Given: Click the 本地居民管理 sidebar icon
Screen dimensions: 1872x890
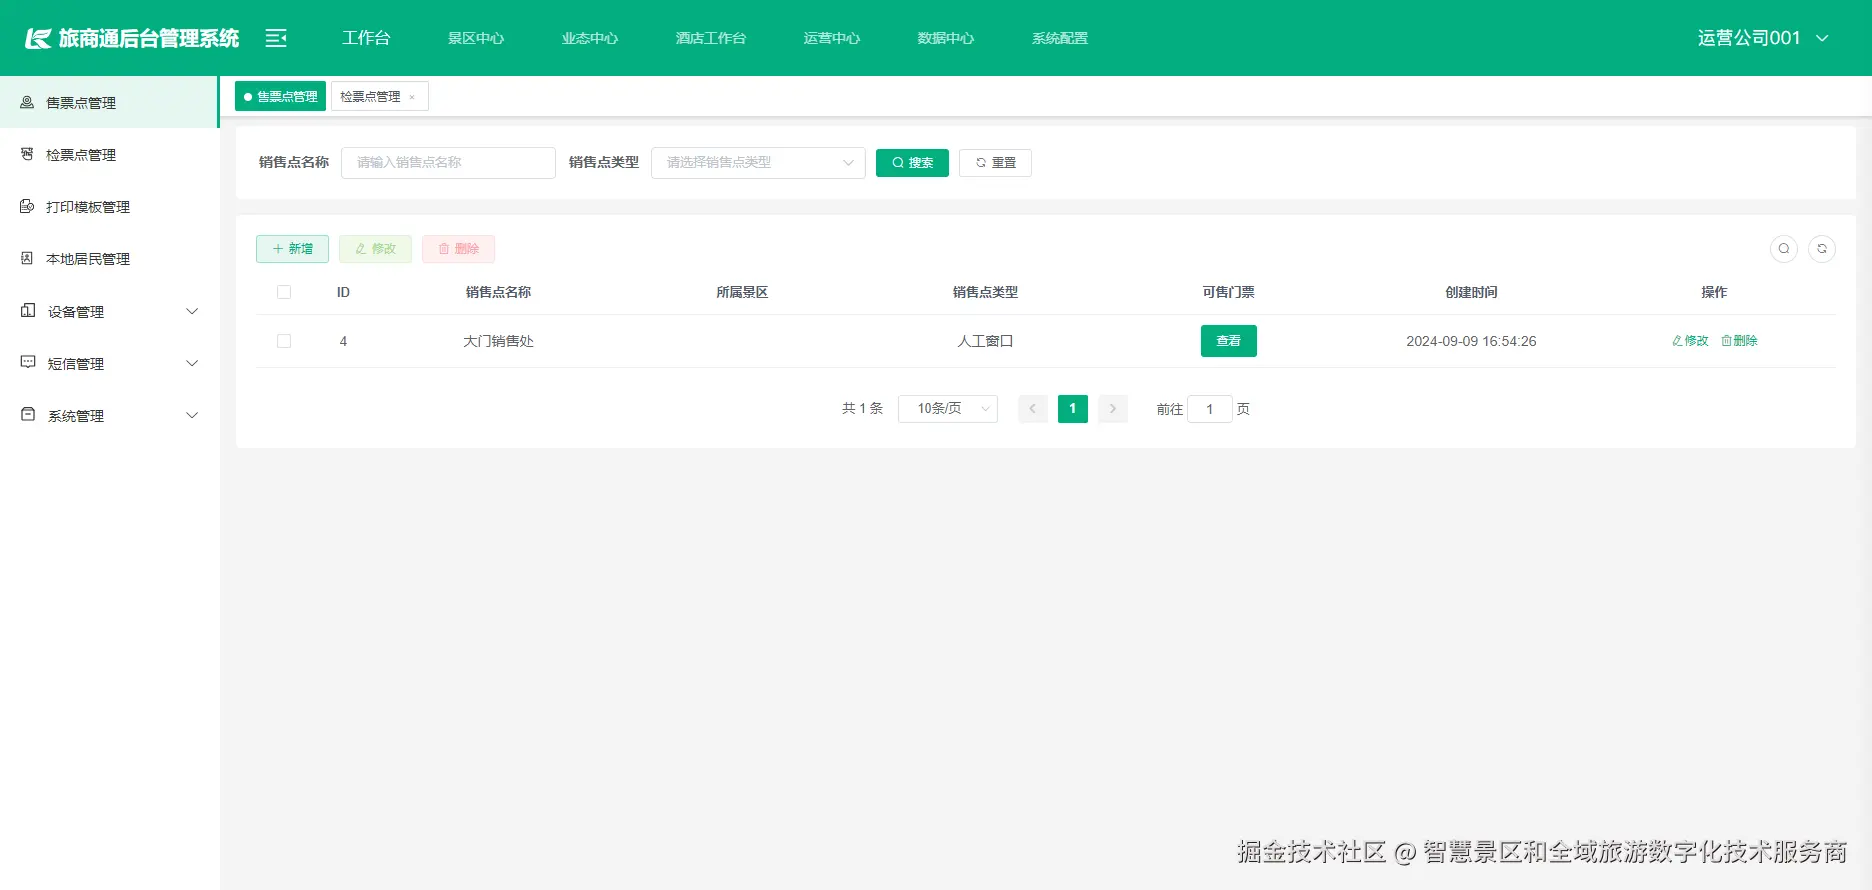Looking at the screenshot, I should 27,258.
